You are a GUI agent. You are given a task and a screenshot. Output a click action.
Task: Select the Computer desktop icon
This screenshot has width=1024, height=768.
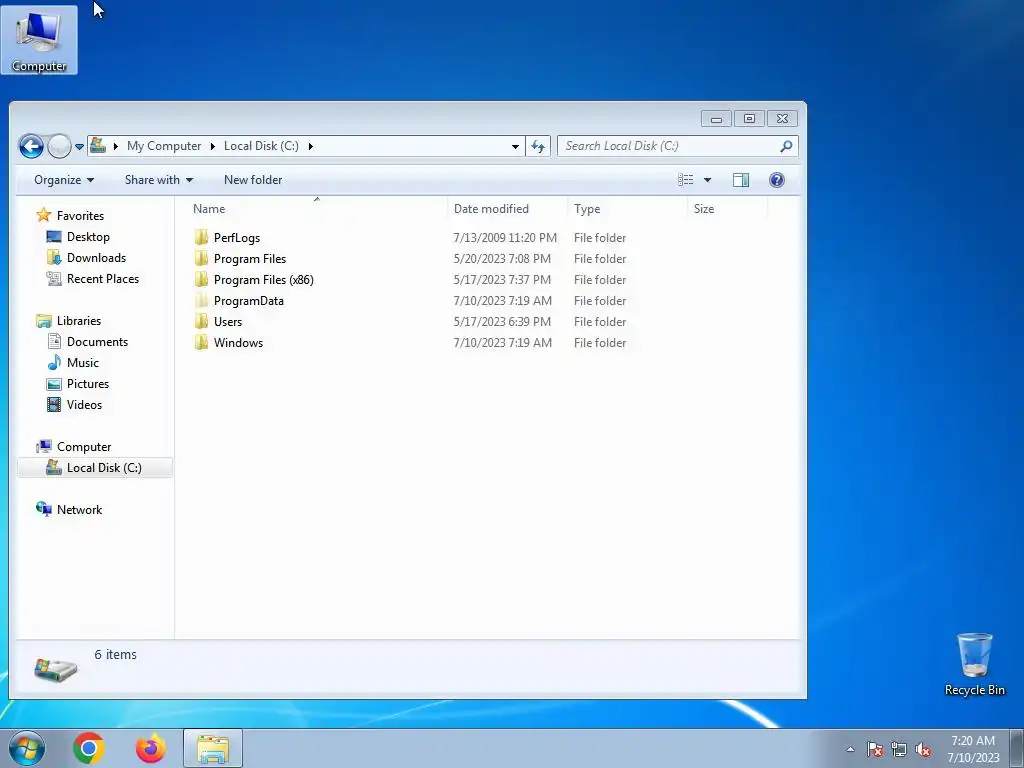[x=39, y=40]
